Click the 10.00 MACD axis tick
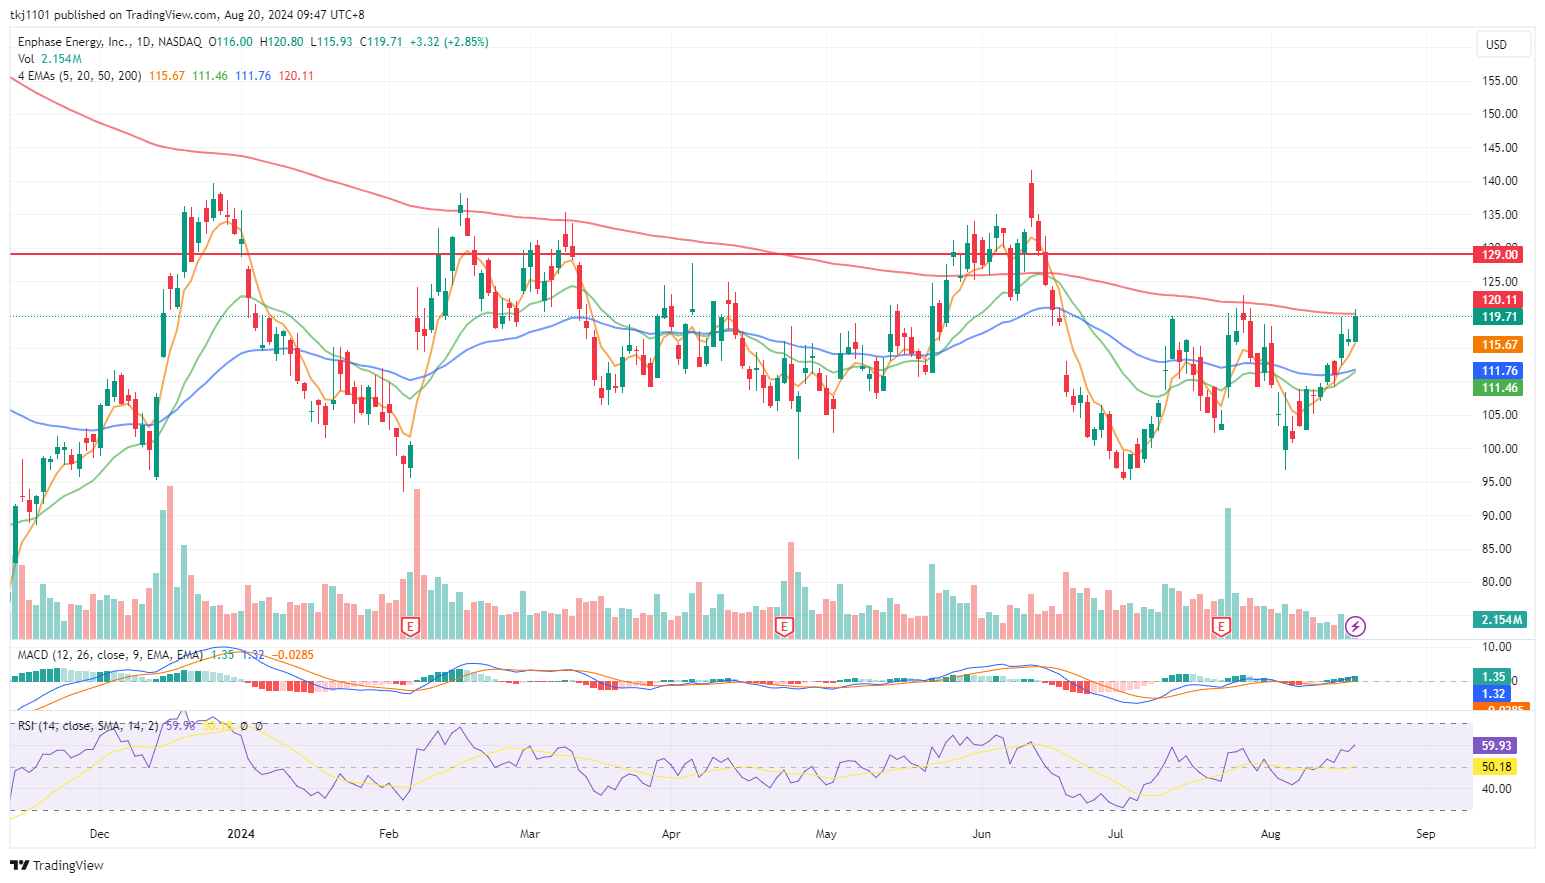 tap(1496, 647)
